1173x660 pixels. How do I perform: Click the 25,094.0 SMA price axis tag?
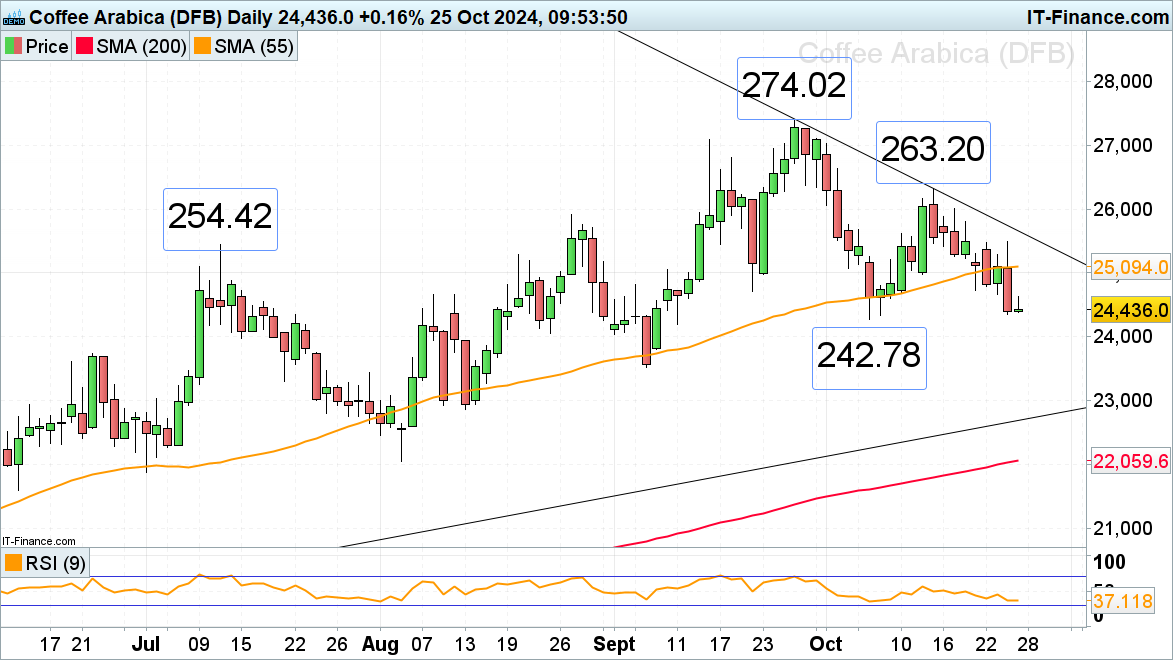pos(1131,268)
